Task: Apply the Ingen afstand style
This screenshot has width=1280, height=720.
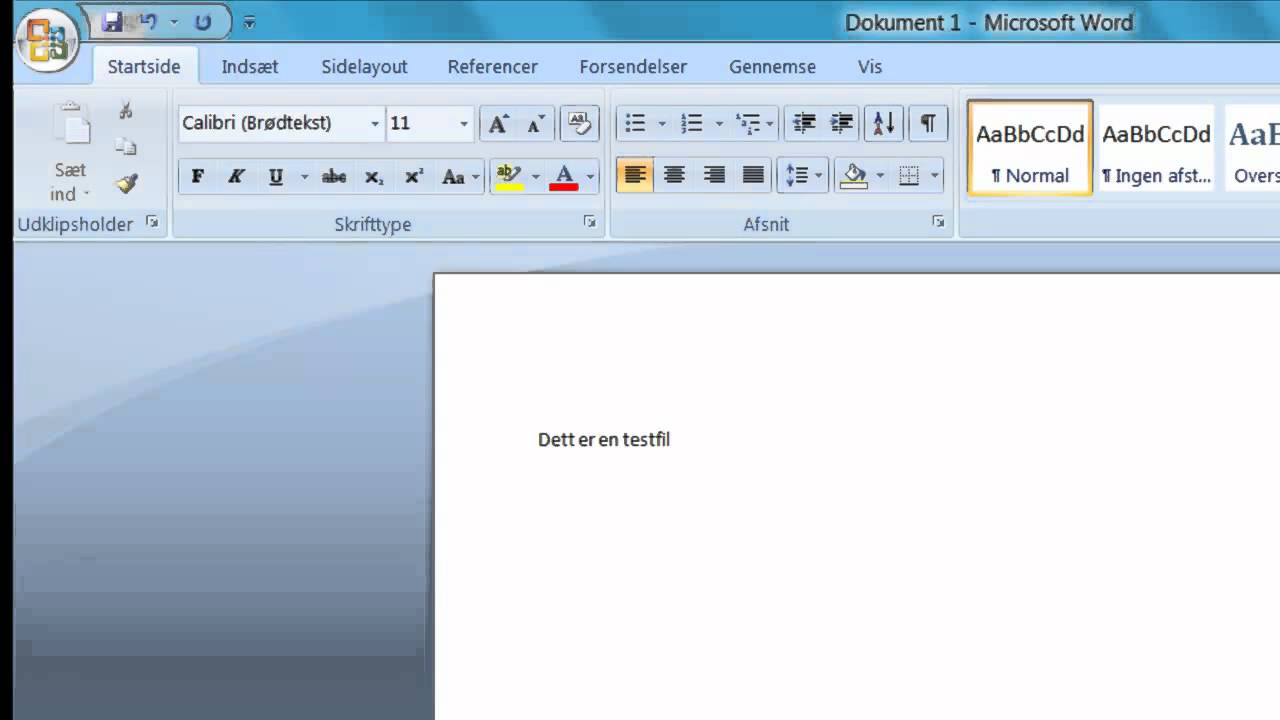Action: pyautogui.click(x=1157, y=148)
